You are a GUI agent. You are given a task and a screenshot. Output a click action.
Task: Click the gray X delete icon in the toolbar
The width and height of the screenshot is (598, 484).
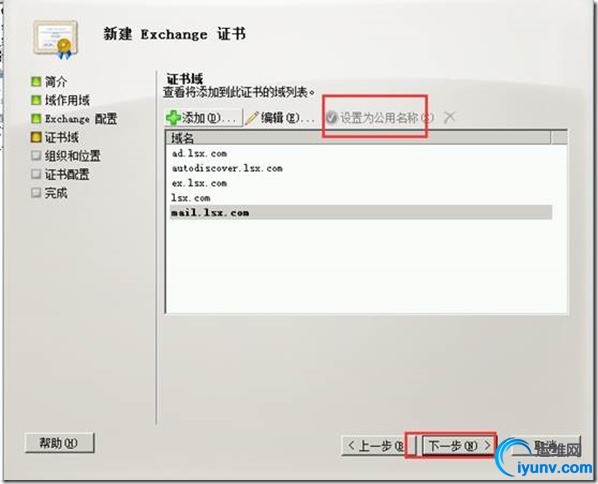pos(450,117)
